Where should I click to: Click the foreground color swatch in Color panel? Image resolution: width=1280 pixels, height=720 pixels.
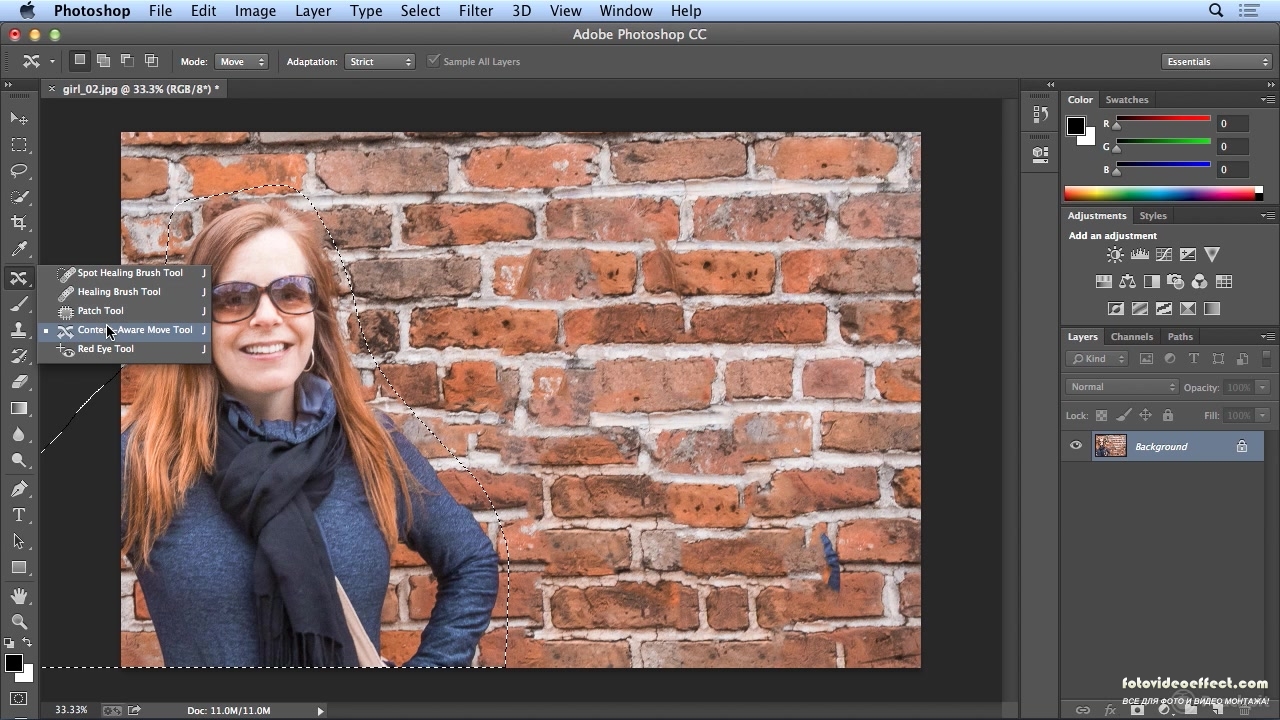click(x=1076, y=126)
